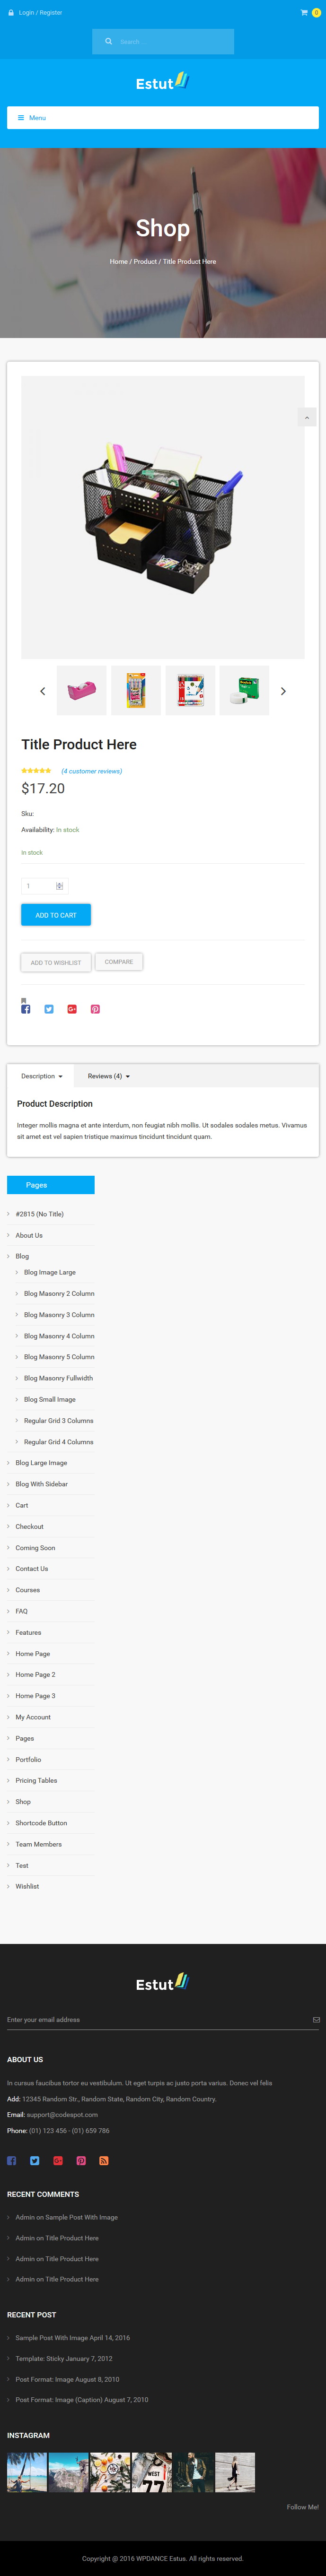This screenshot has width=326, height=2576.
Task: Share product on Twitter
Action: (x=49, y=1009)
